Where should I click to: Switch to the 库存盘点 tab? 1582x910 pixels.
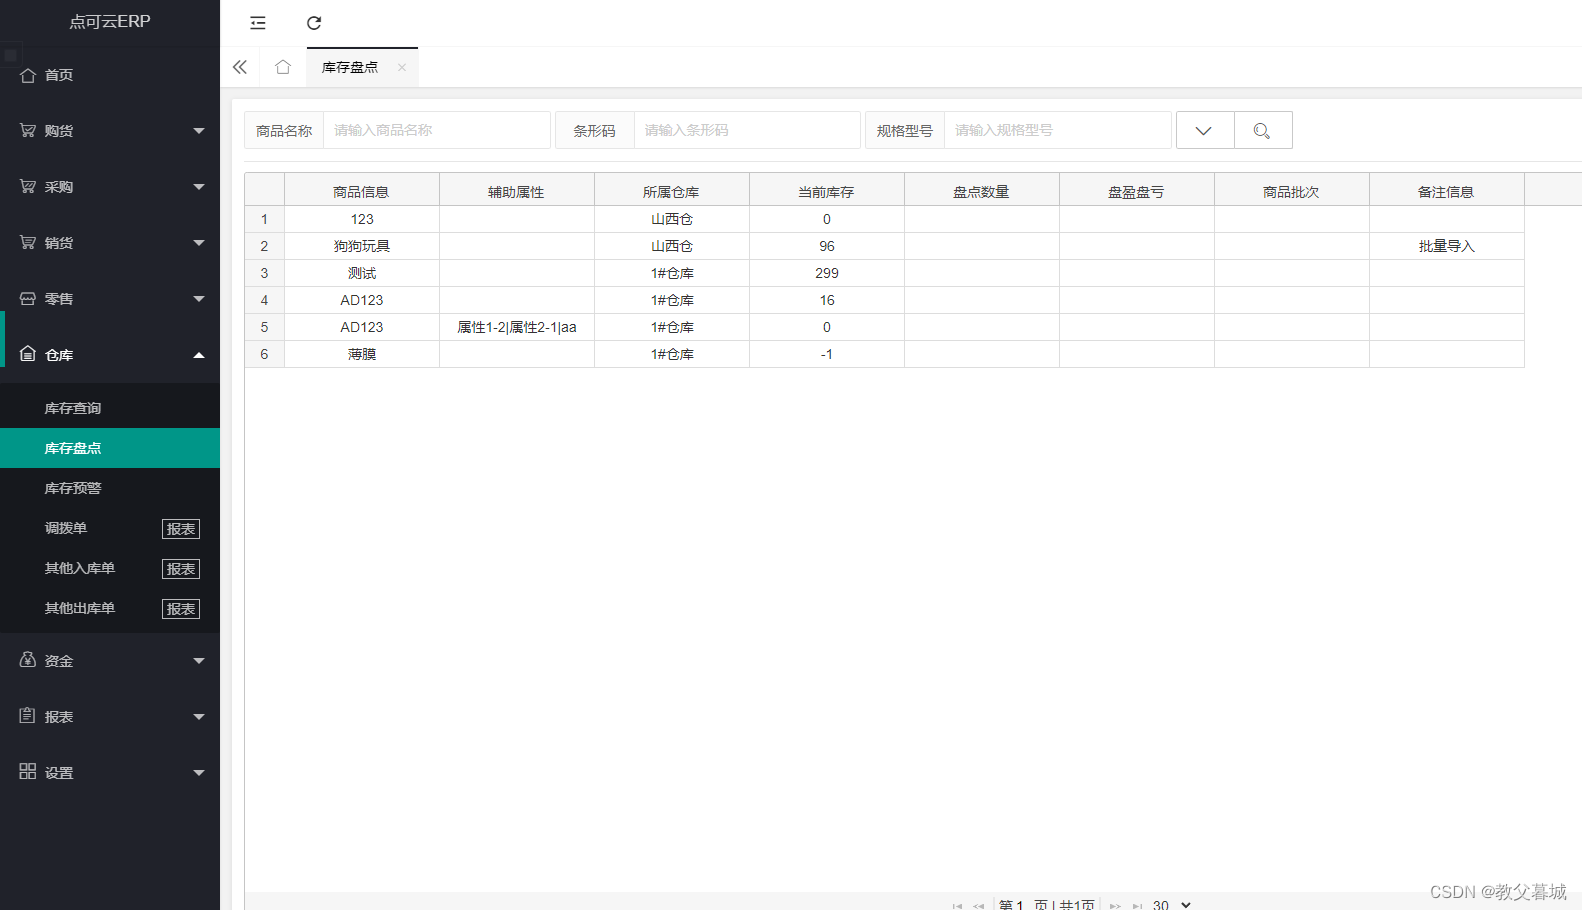click(350, 67)
